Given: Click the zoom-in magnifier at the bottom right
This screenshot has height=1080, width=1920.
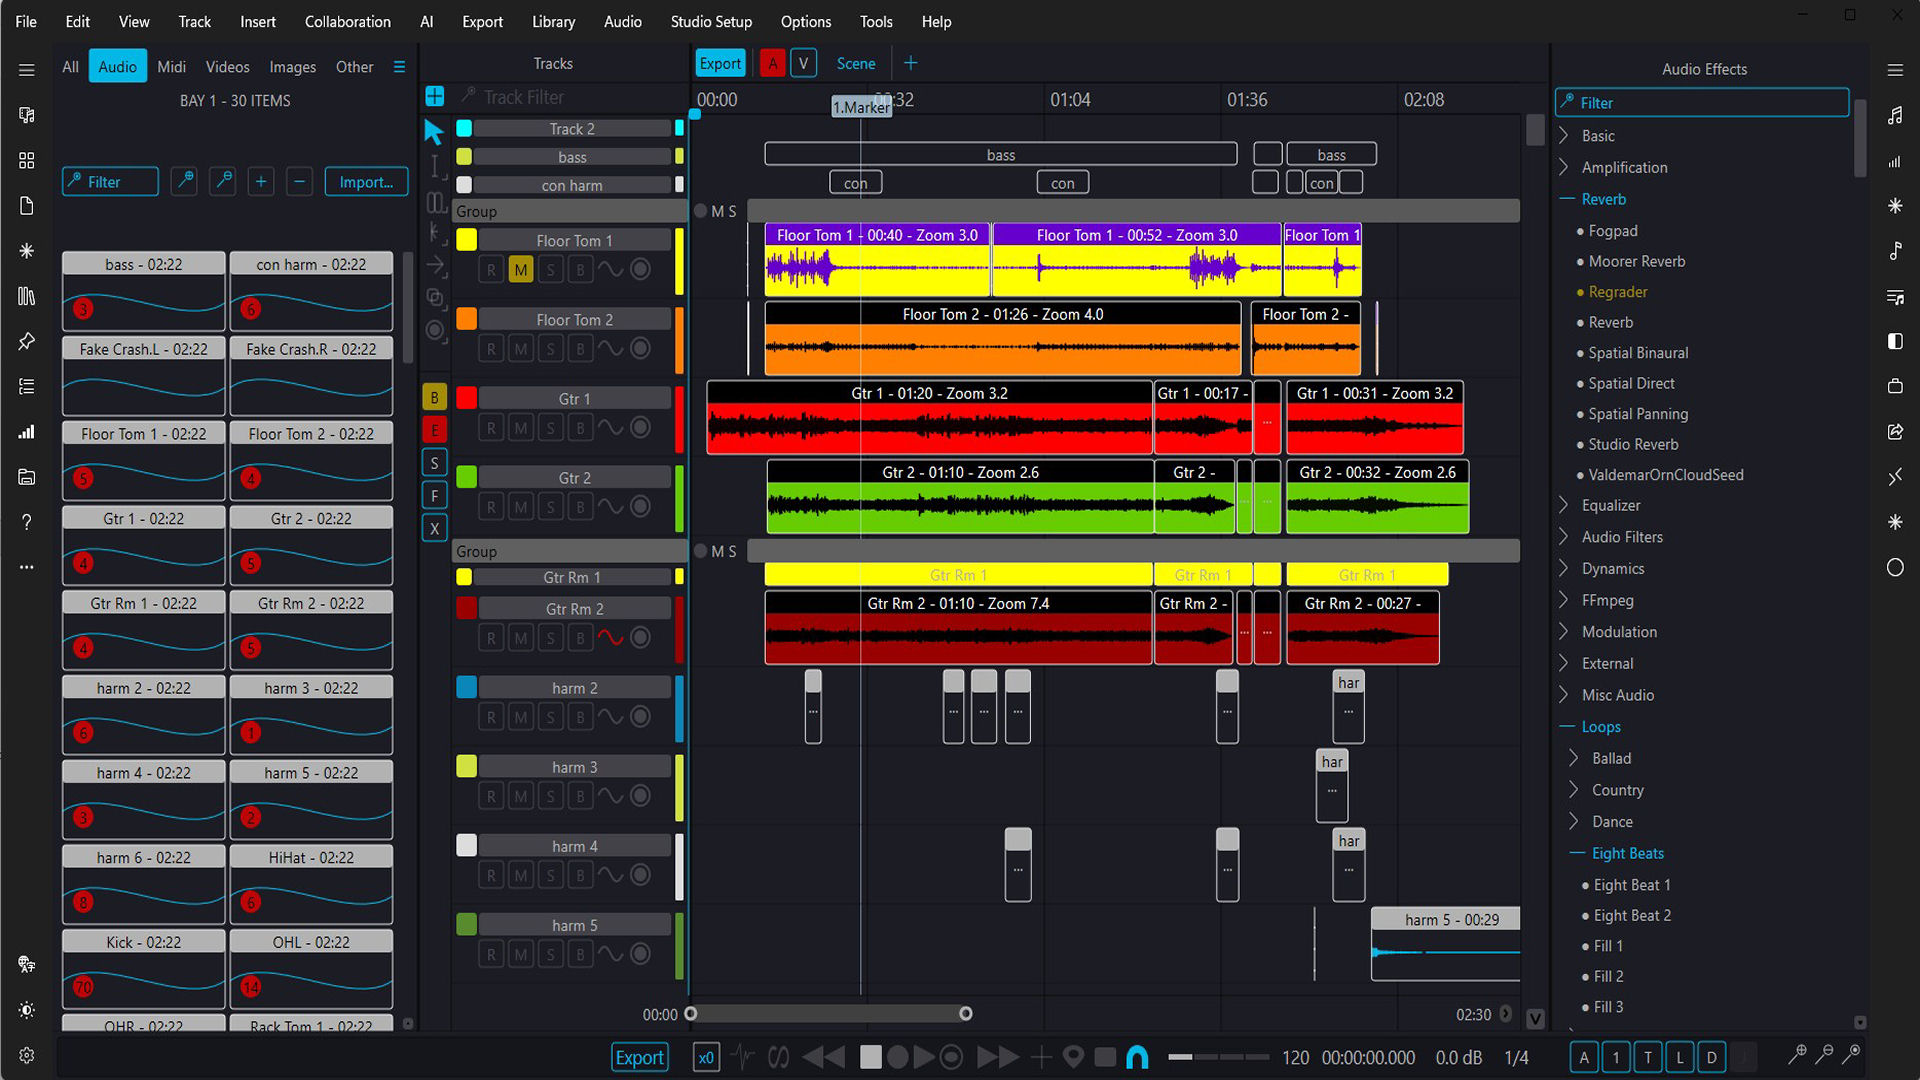Looking at the screenshot, I should pos(1797,1055).
